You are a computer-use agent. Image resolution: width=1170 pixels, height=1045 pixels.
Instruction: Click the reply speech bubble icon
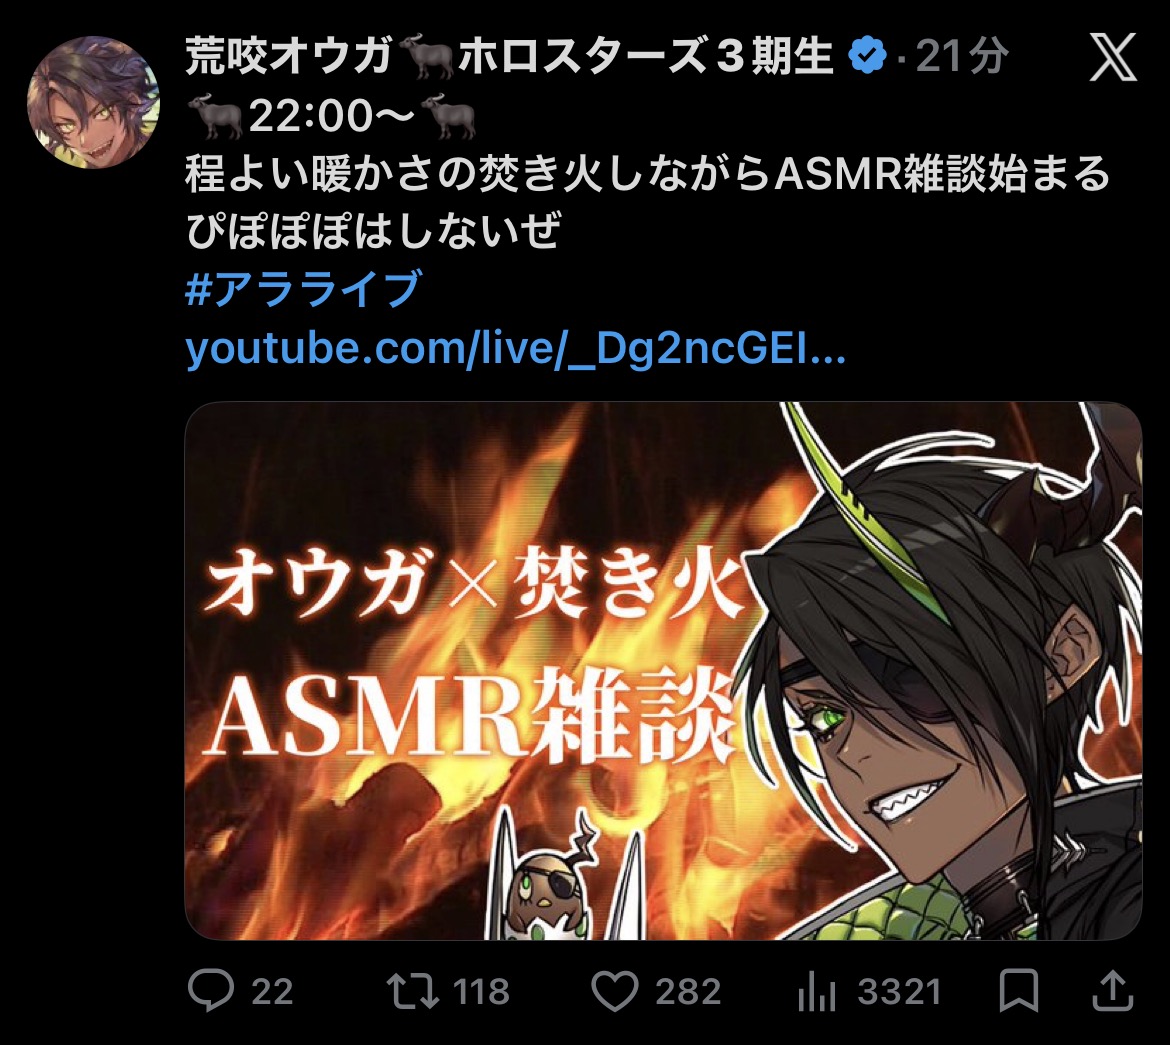(x=211, y=991)
